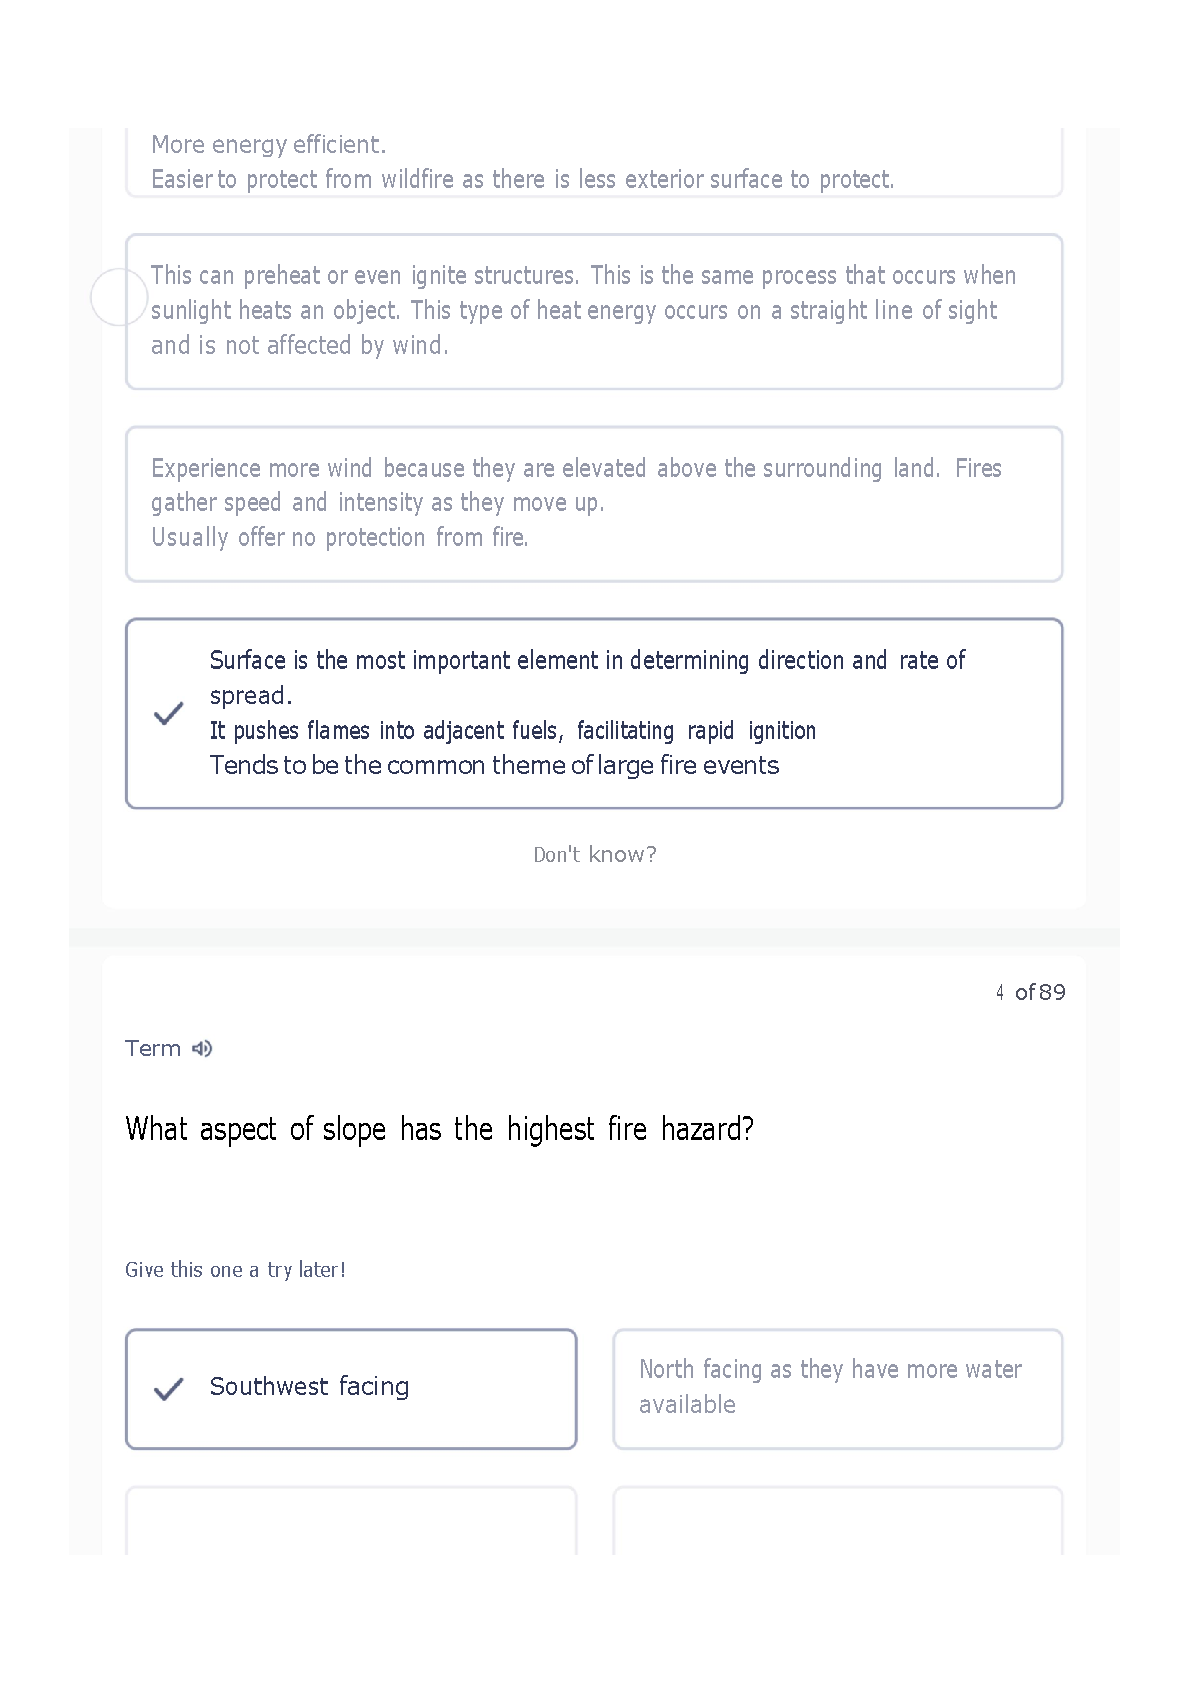Click the slope fire hazard question text
The image size is (1190, 1684).
point(439,1129)
